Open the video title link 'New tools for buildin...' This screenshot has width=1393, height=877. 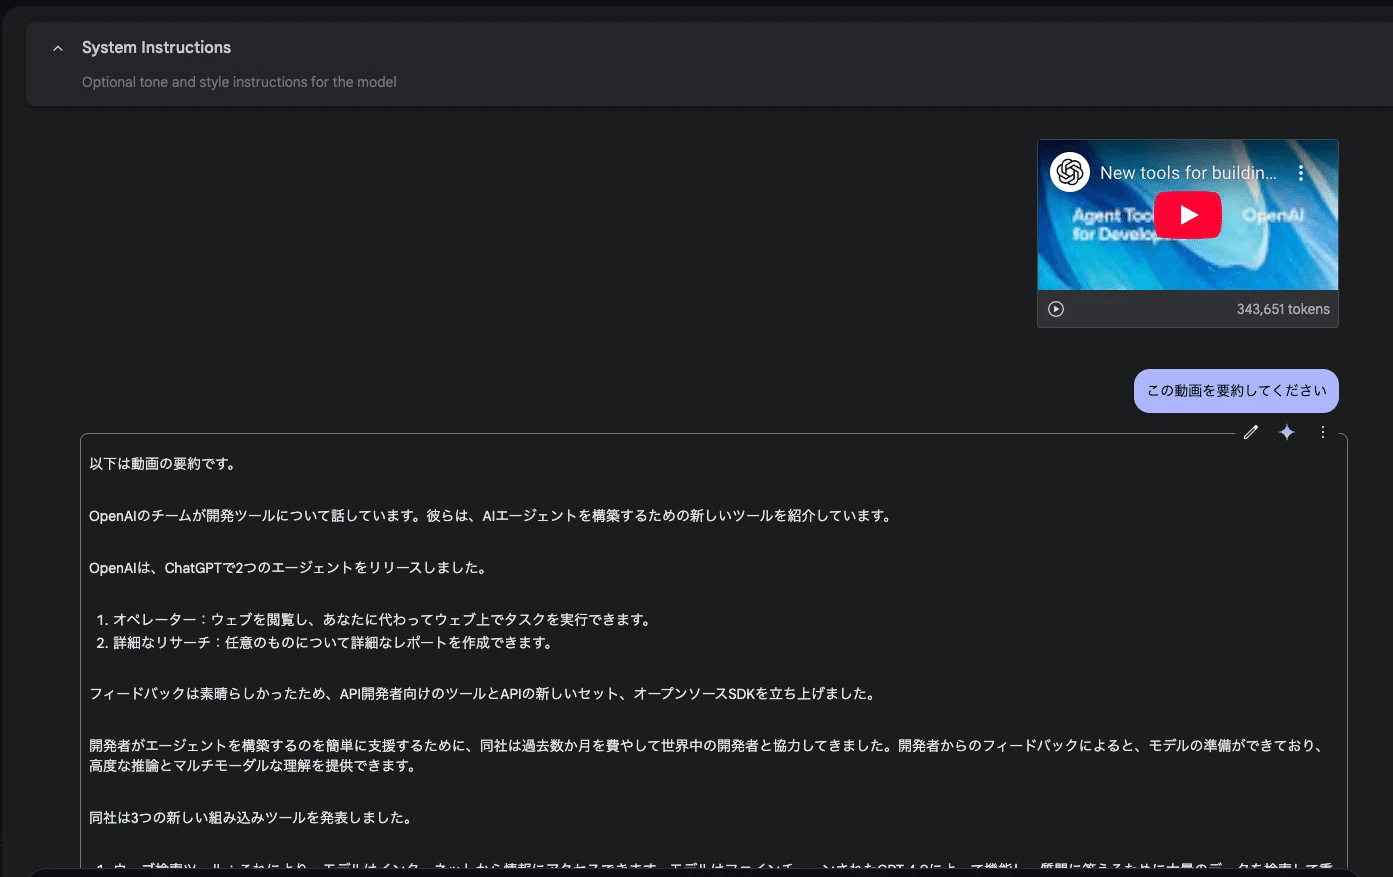click(x=1187, y=173)
